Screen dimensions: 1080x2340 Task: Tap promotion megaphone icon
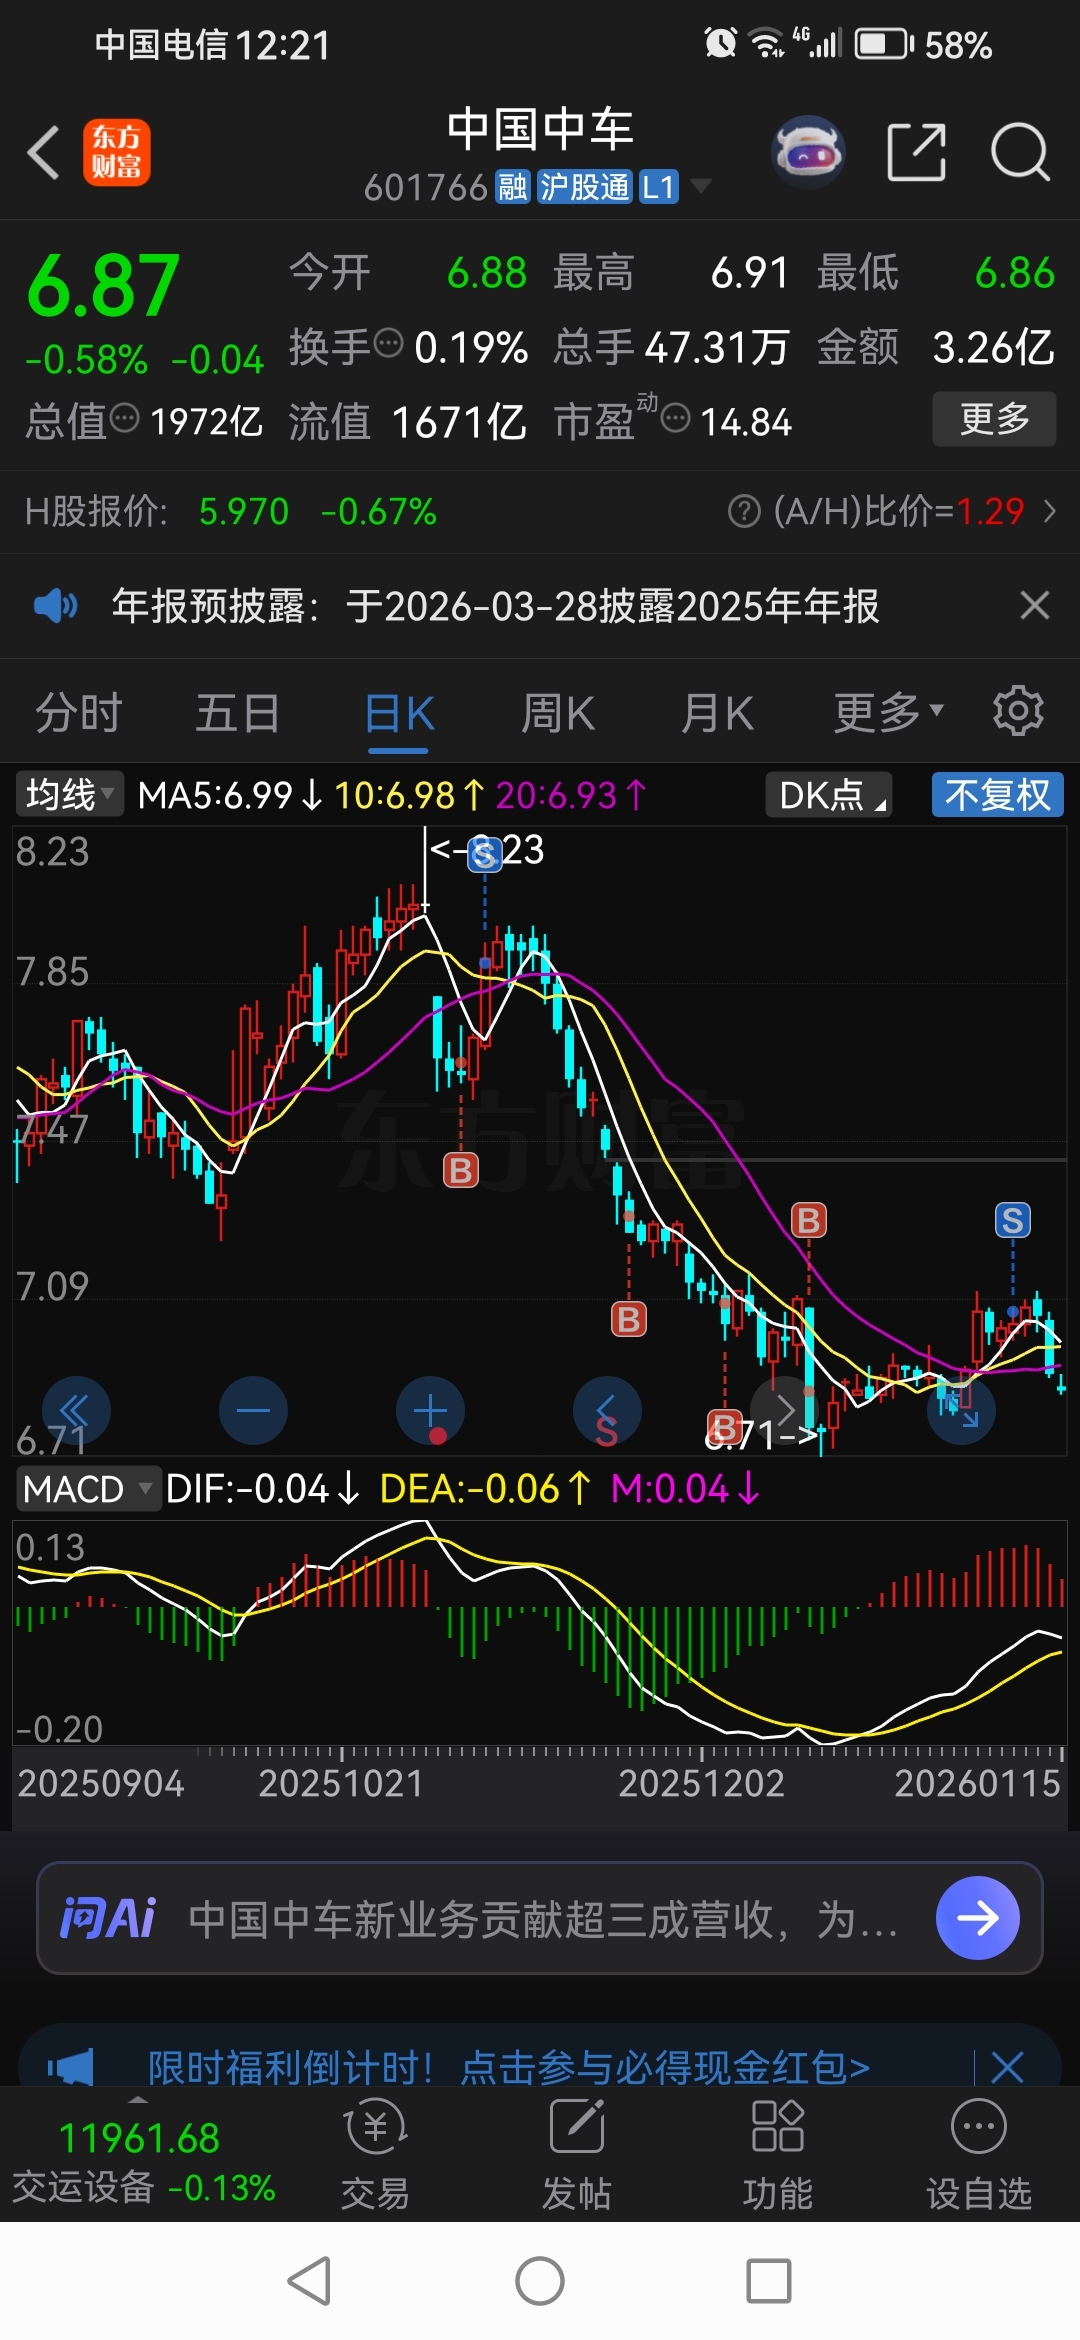click(x=70, y=2066)
